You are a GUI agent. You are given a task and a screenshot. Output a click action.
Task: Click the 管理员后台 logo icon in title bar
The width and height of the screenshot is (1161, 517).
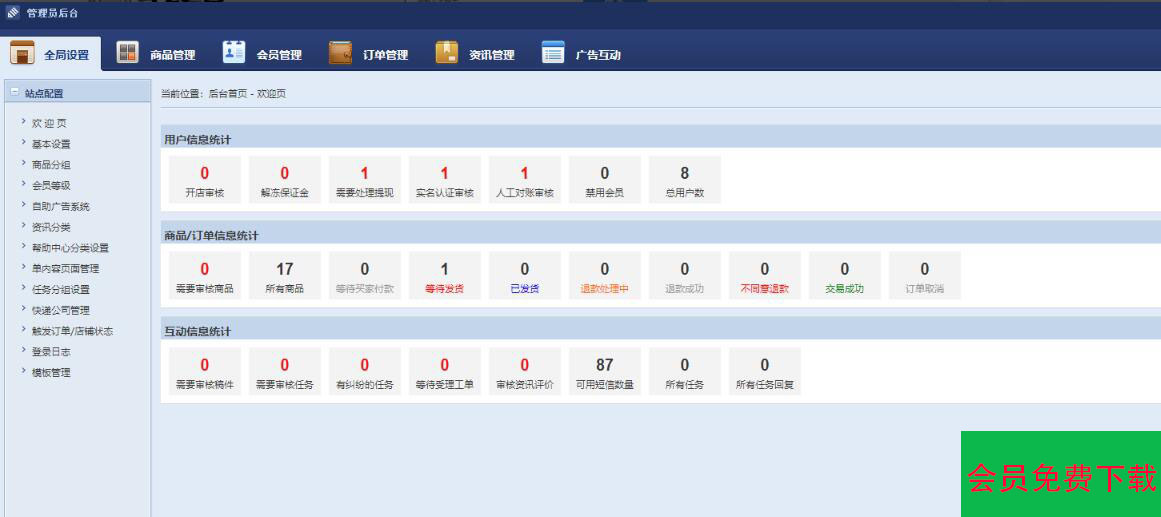(x=13, y=13)
